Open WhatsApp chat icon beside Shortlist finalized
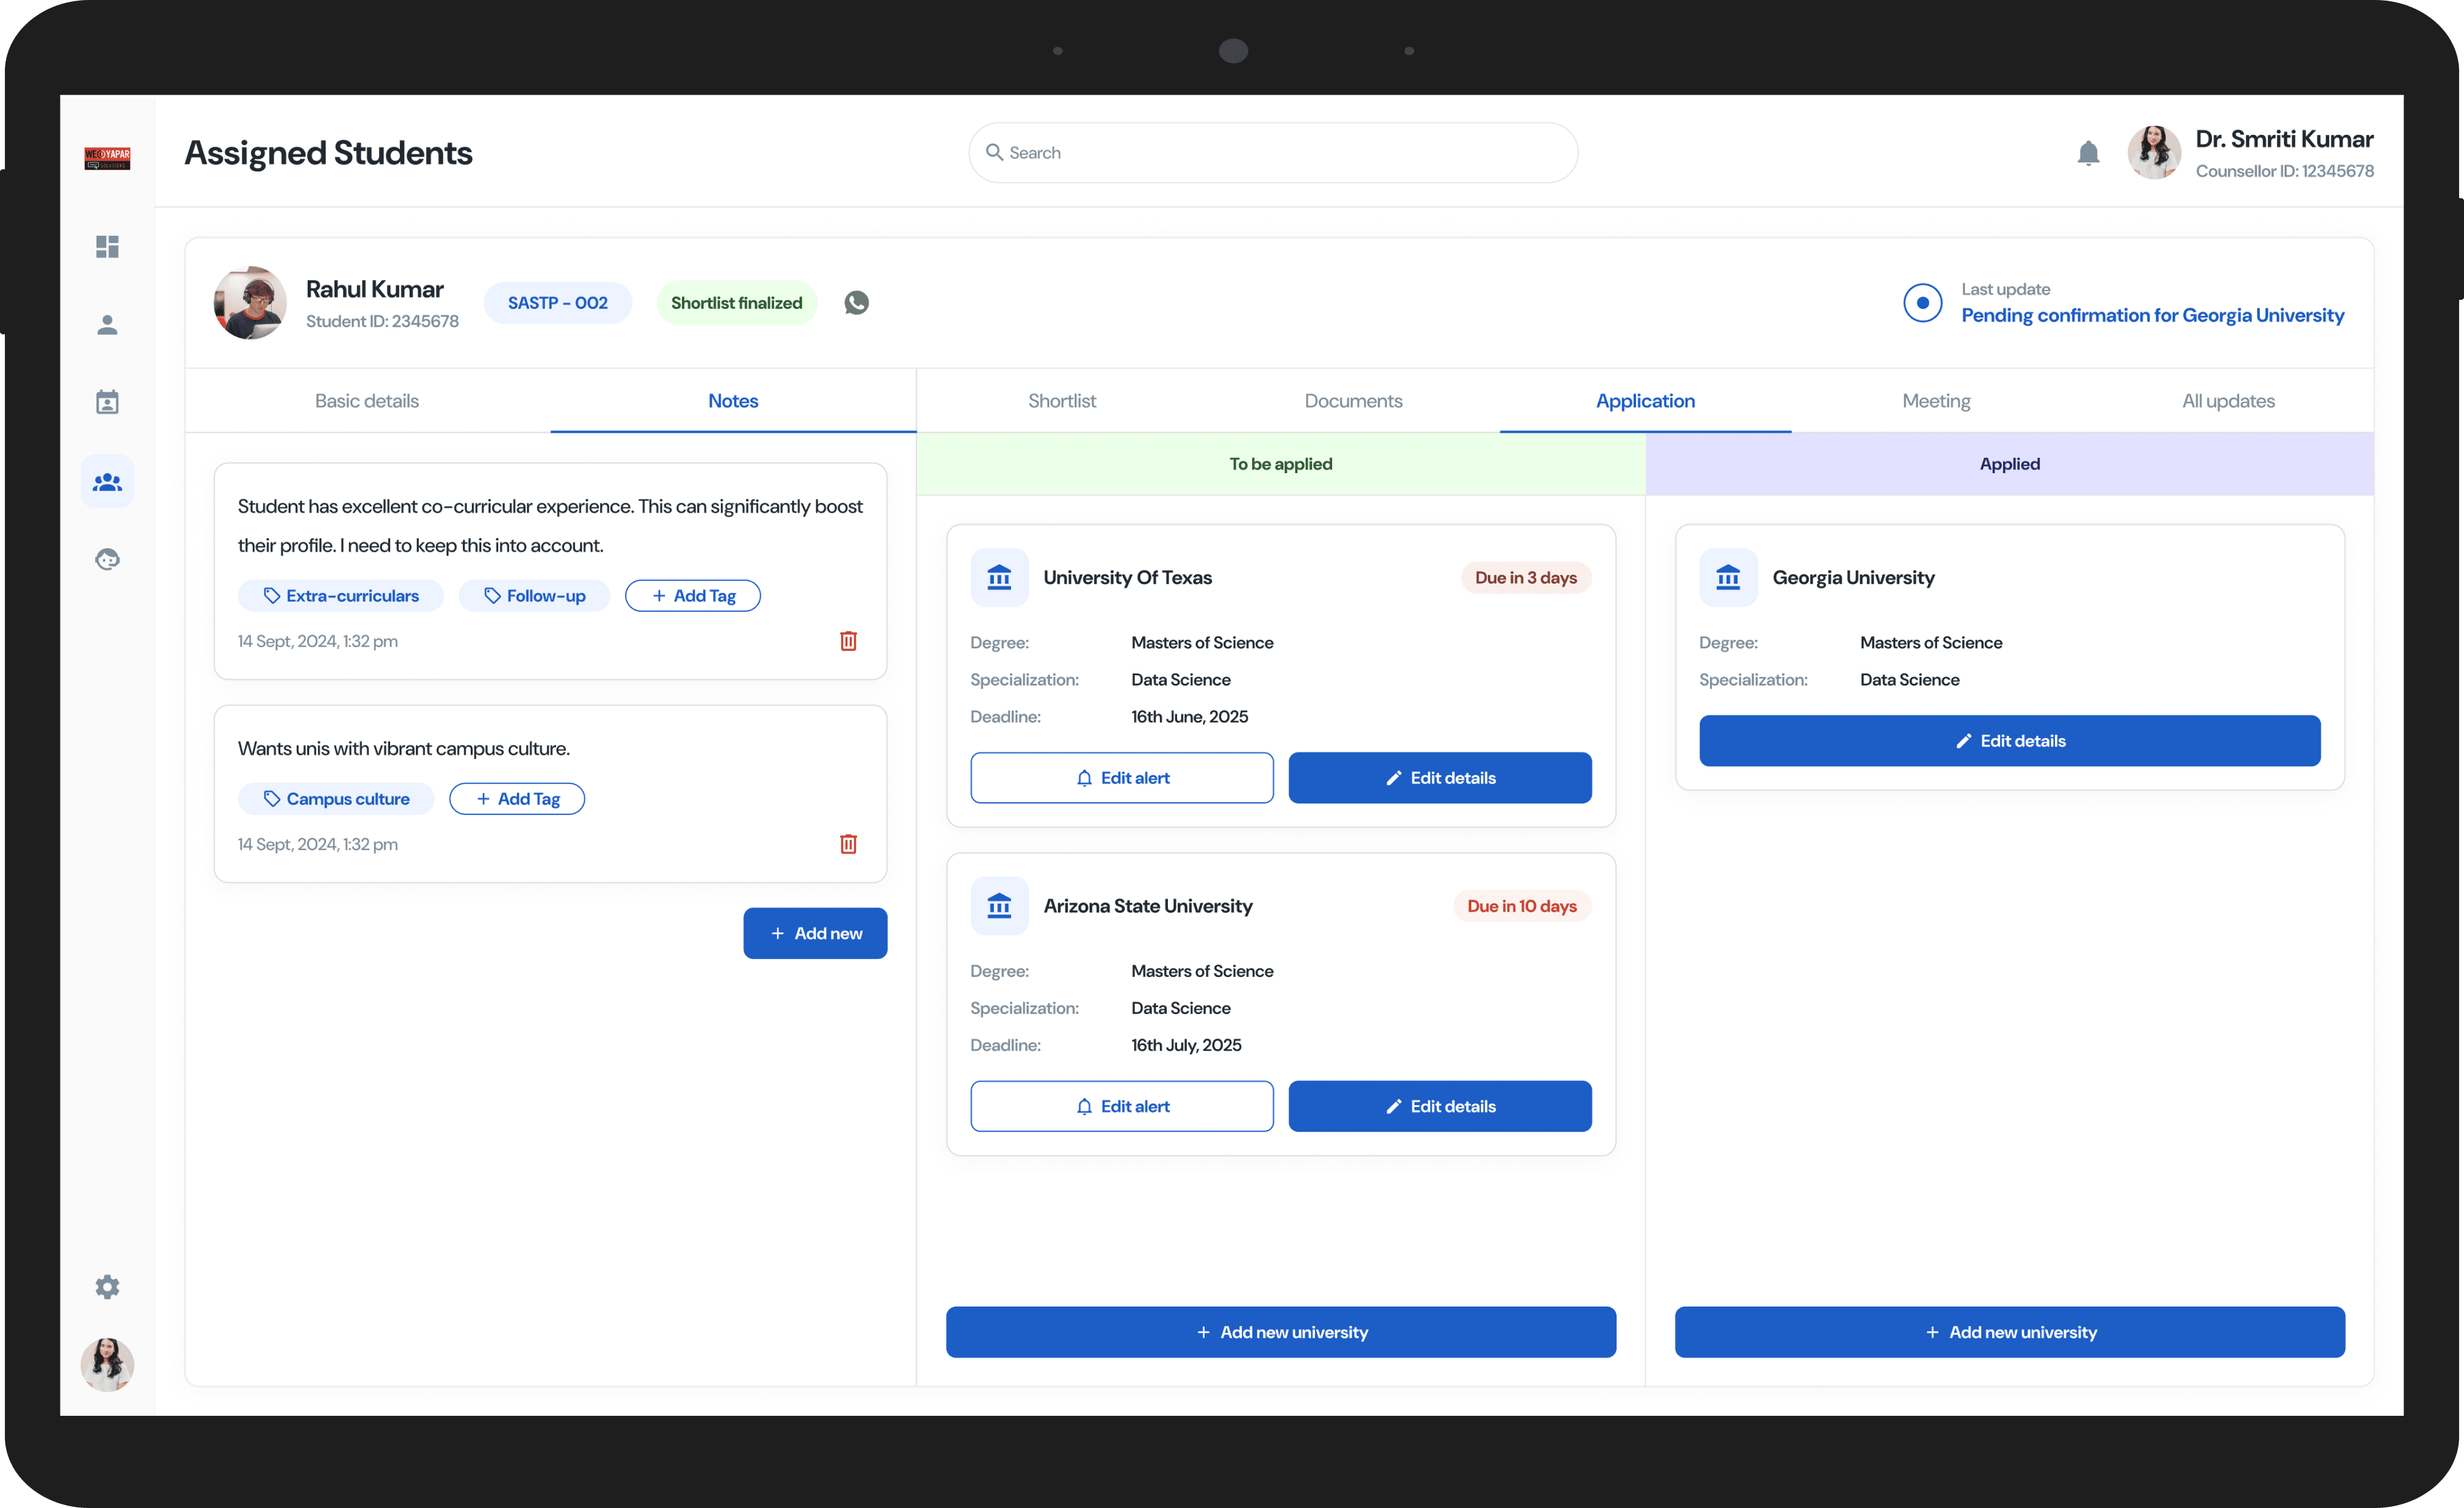The width and height of the screenshot is (2464, 1508). point(856,303)
